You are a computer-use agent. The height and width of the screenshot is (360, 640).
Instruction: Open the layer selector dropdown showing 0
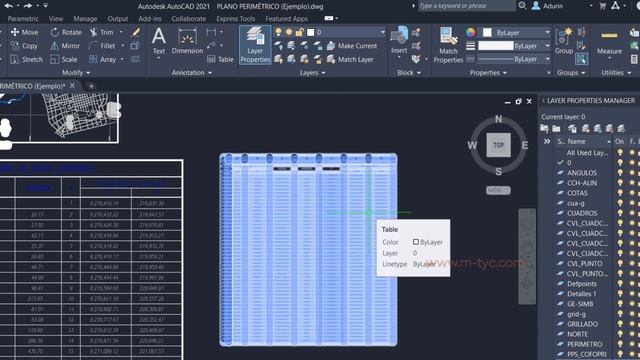click(330, 32)
